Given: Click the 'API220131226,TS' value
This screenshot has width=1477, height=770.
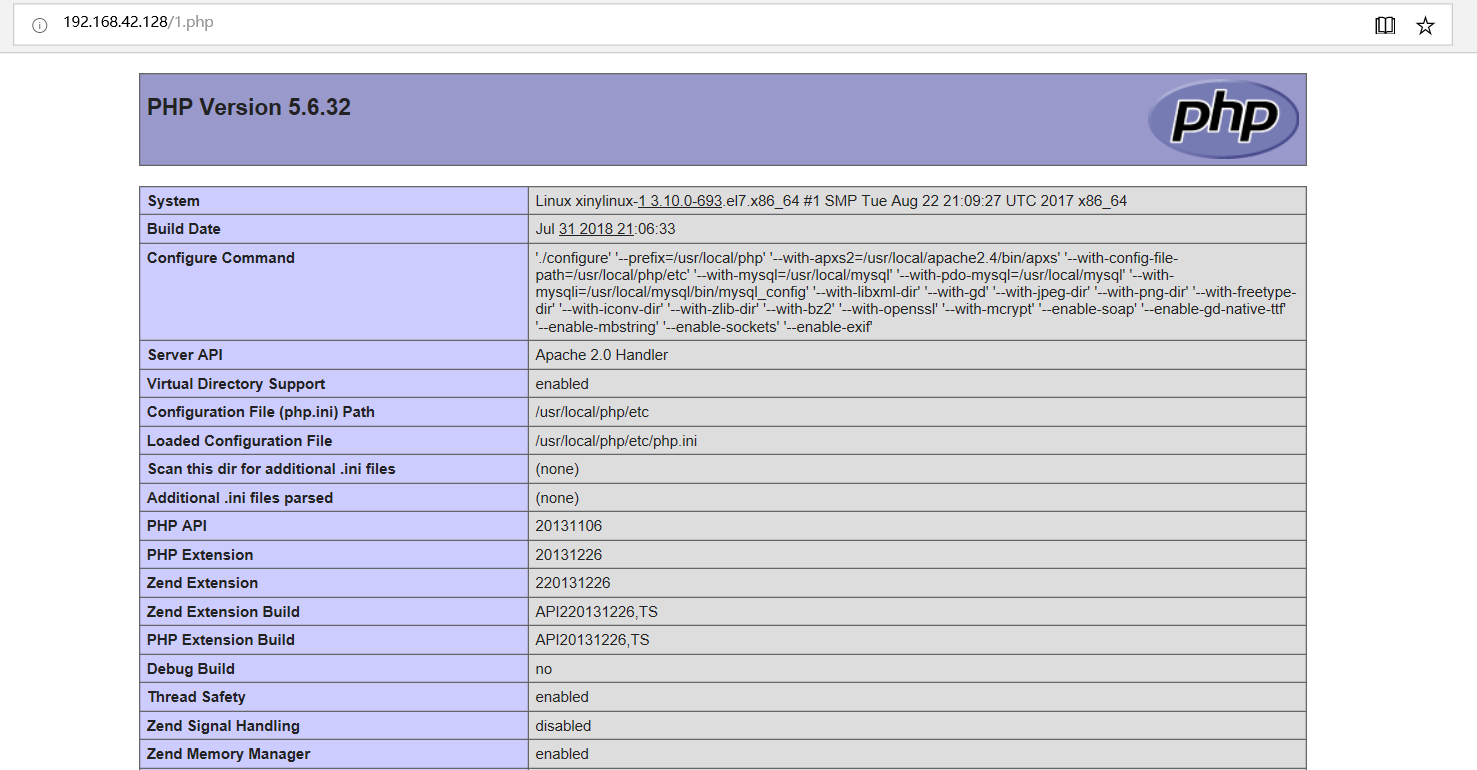Looking at the screenshot, I should 597,612.
